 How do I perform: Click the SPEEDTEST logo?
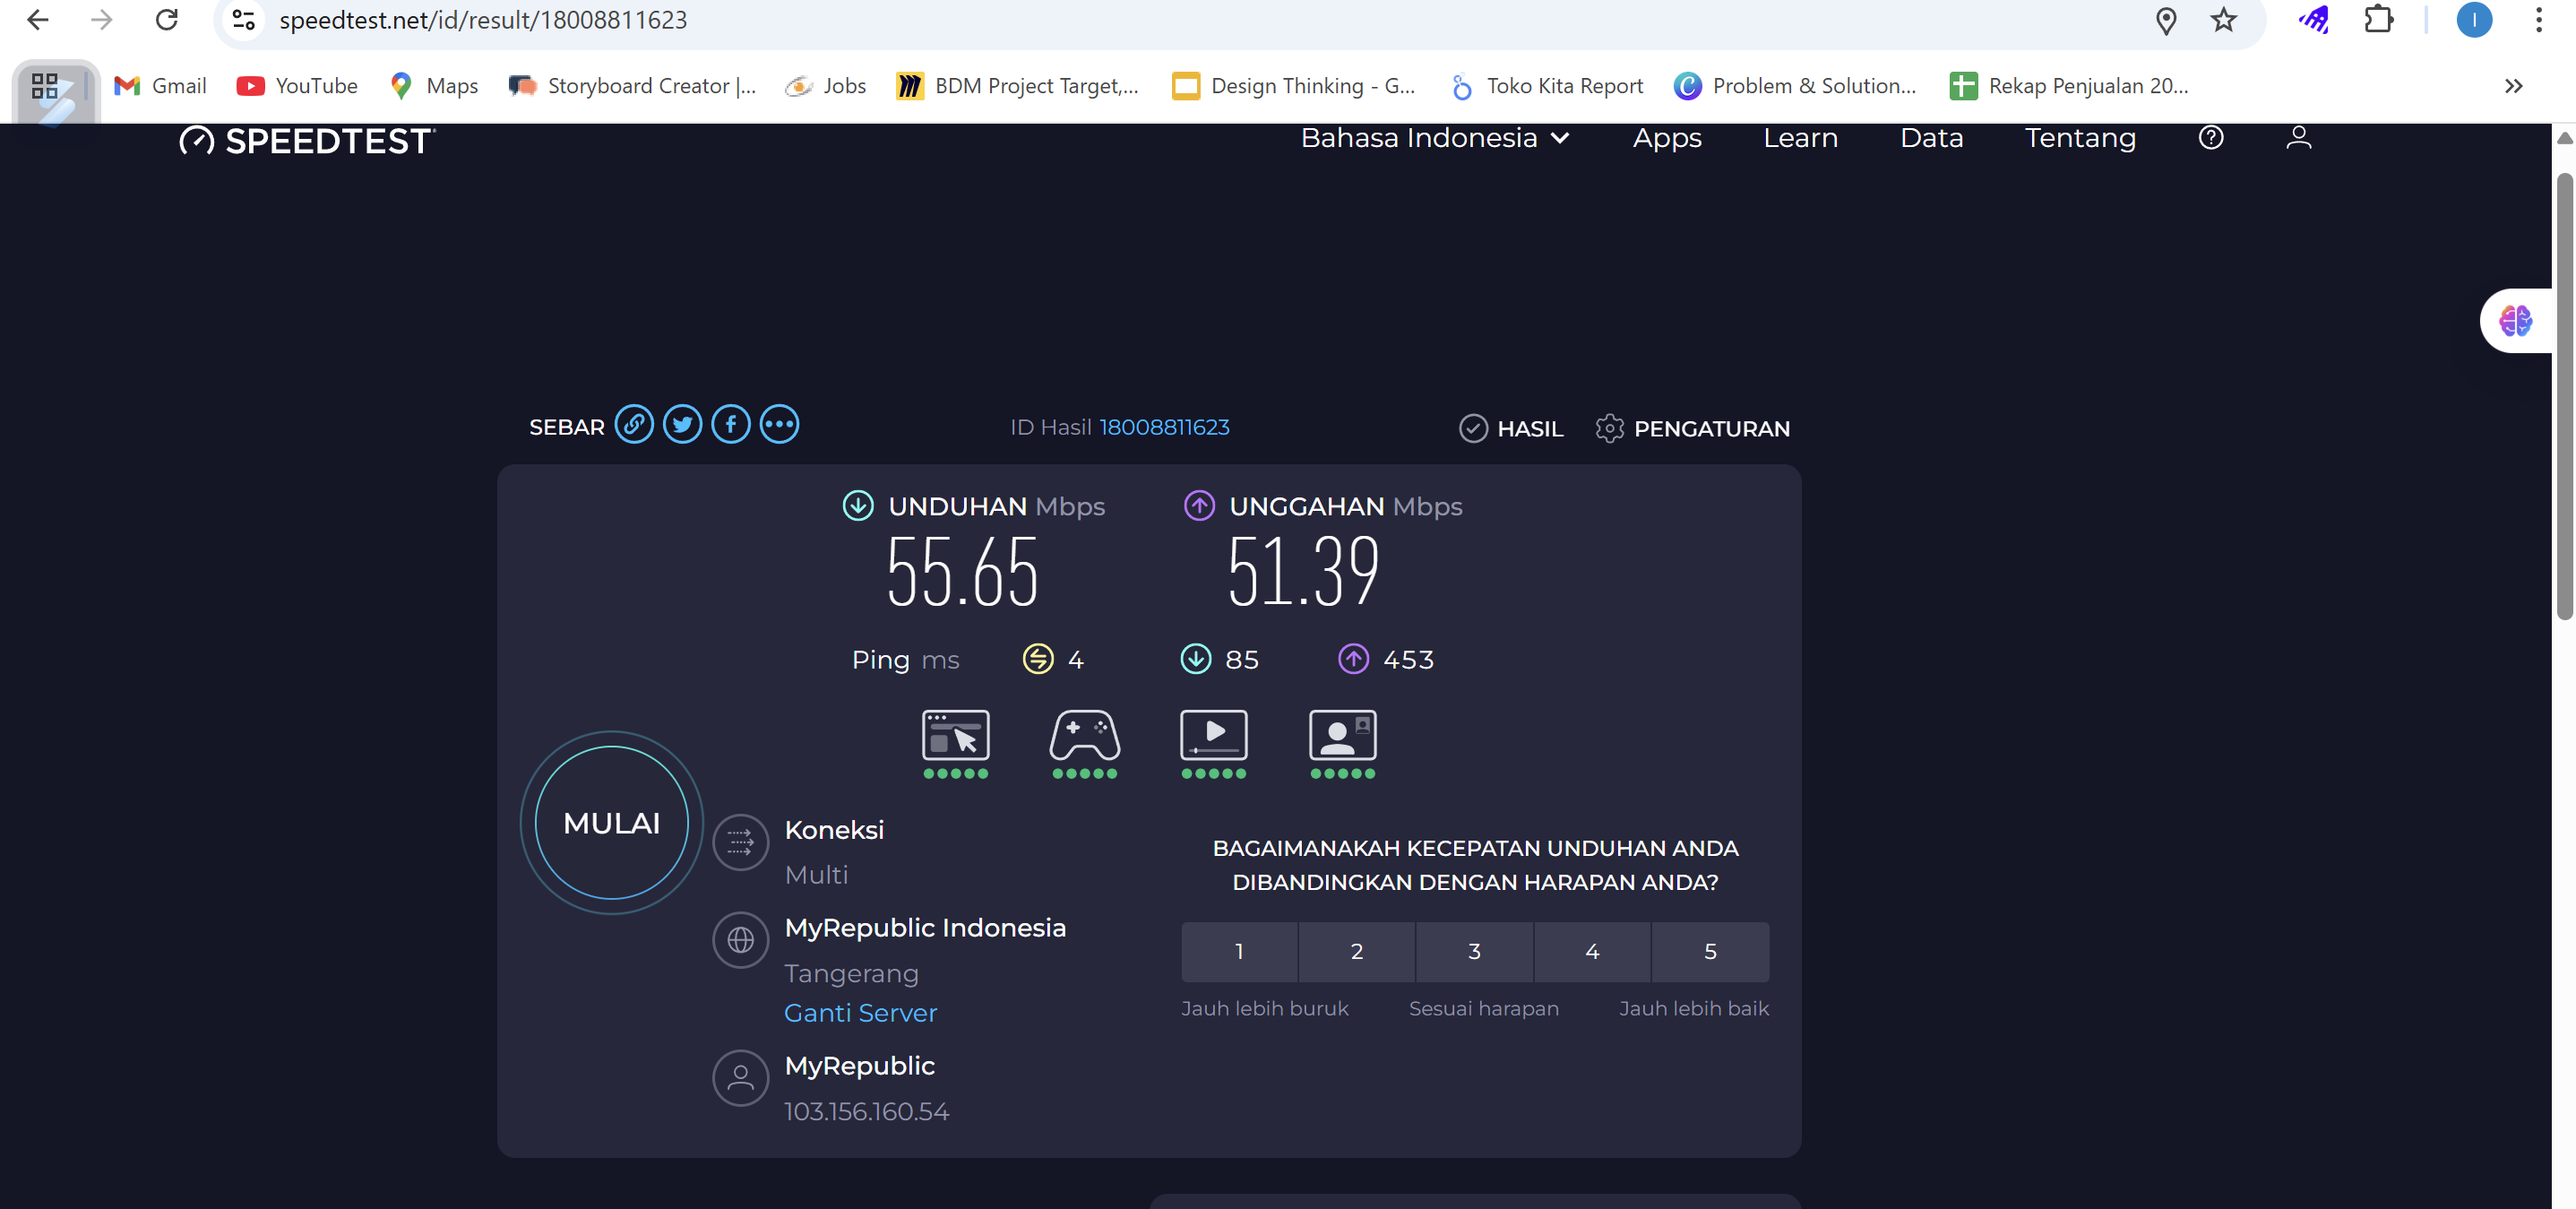pyautogui.click(x=307, y=141)
